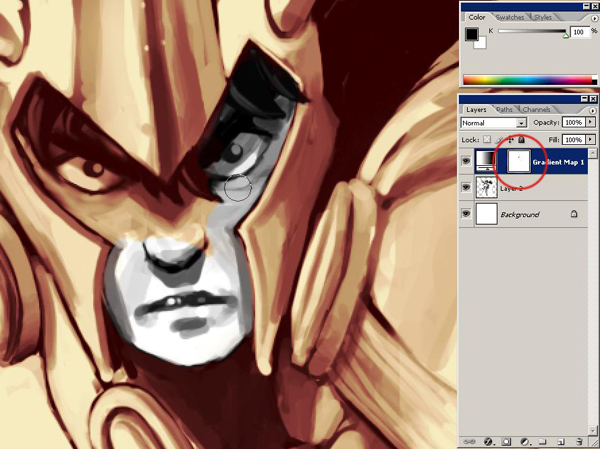Click the black foreground color swatch
The image size is (600, 449).
tap(471, 34)
